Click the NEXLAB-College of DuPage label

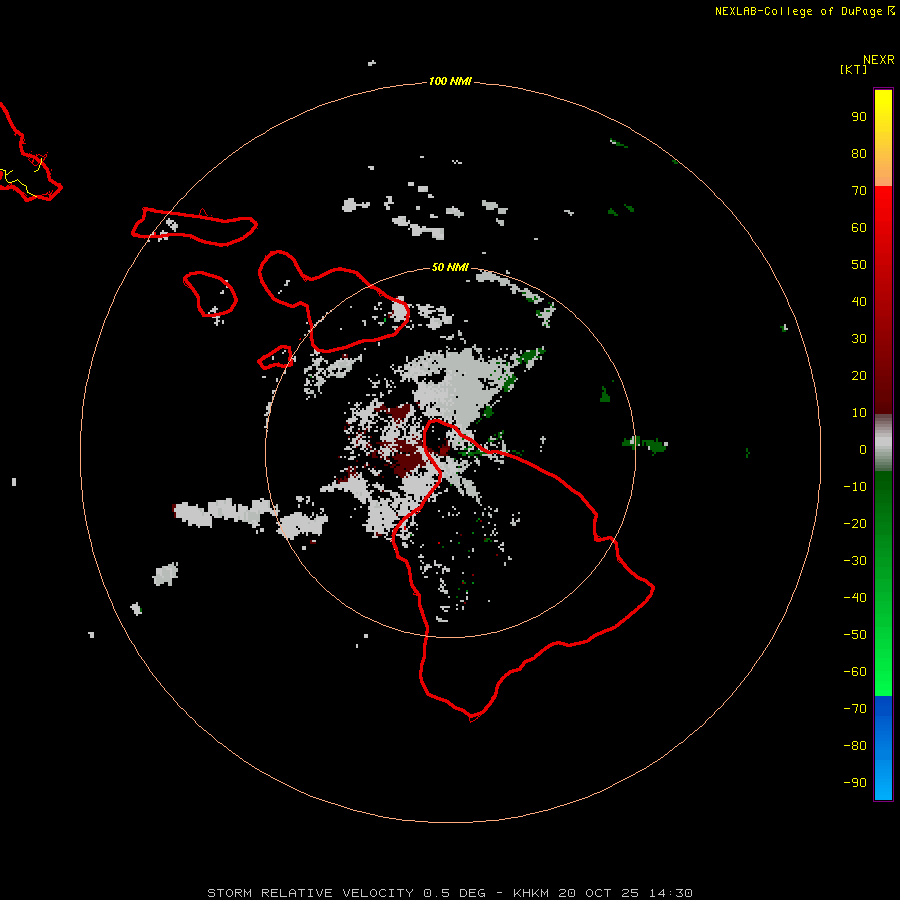coord(805,11)
